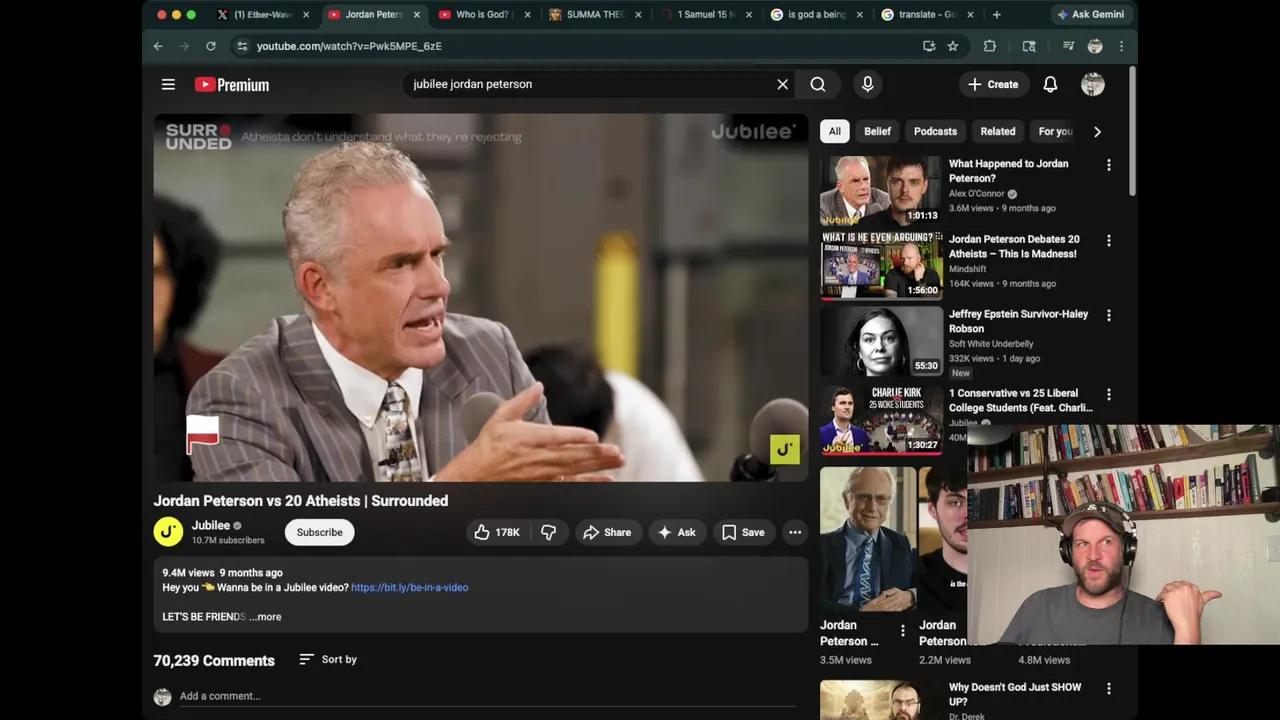Open the notifications bell
Screen dimensions: 1280x720
pos(1050,85)
